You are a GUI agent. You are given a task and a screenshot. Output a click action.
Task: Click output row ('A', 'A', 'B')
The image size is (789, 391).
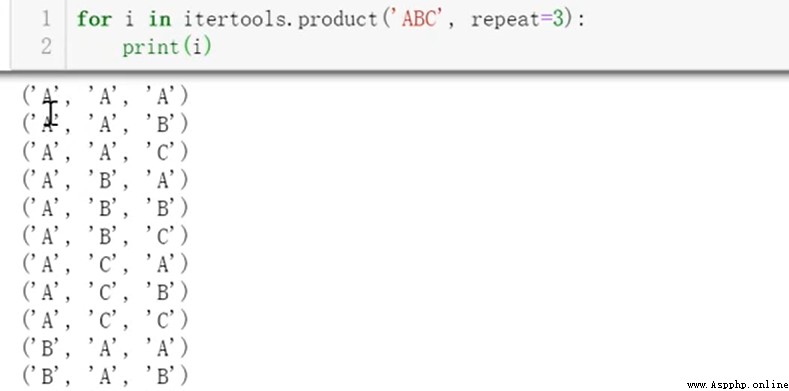[x=105, y=123]
